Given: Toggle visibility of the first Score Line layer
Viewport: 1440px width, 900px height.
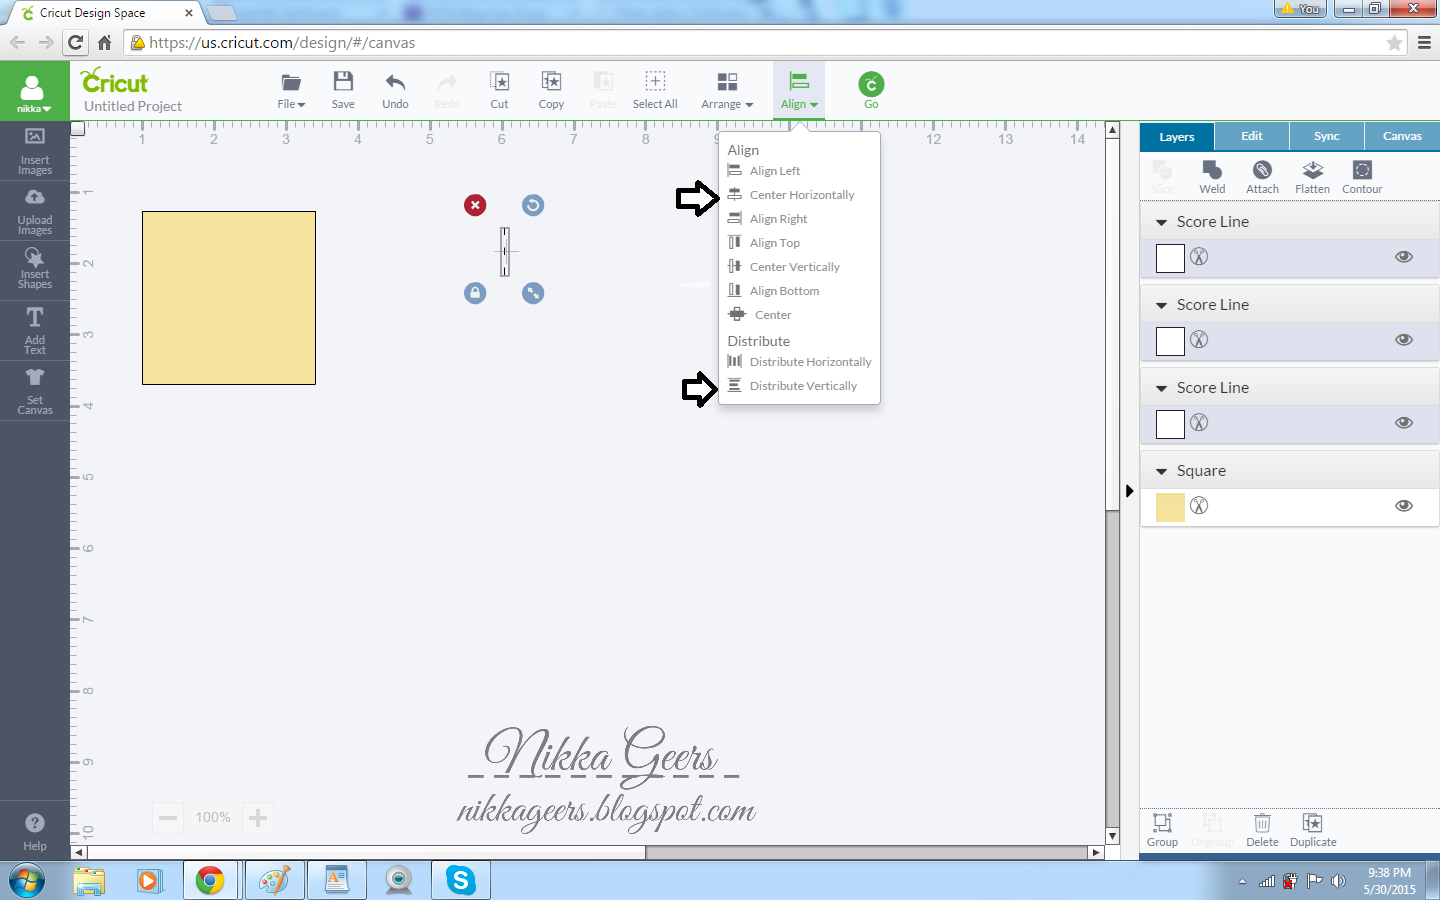Looking at the screenshot, I should (1404, 257).
